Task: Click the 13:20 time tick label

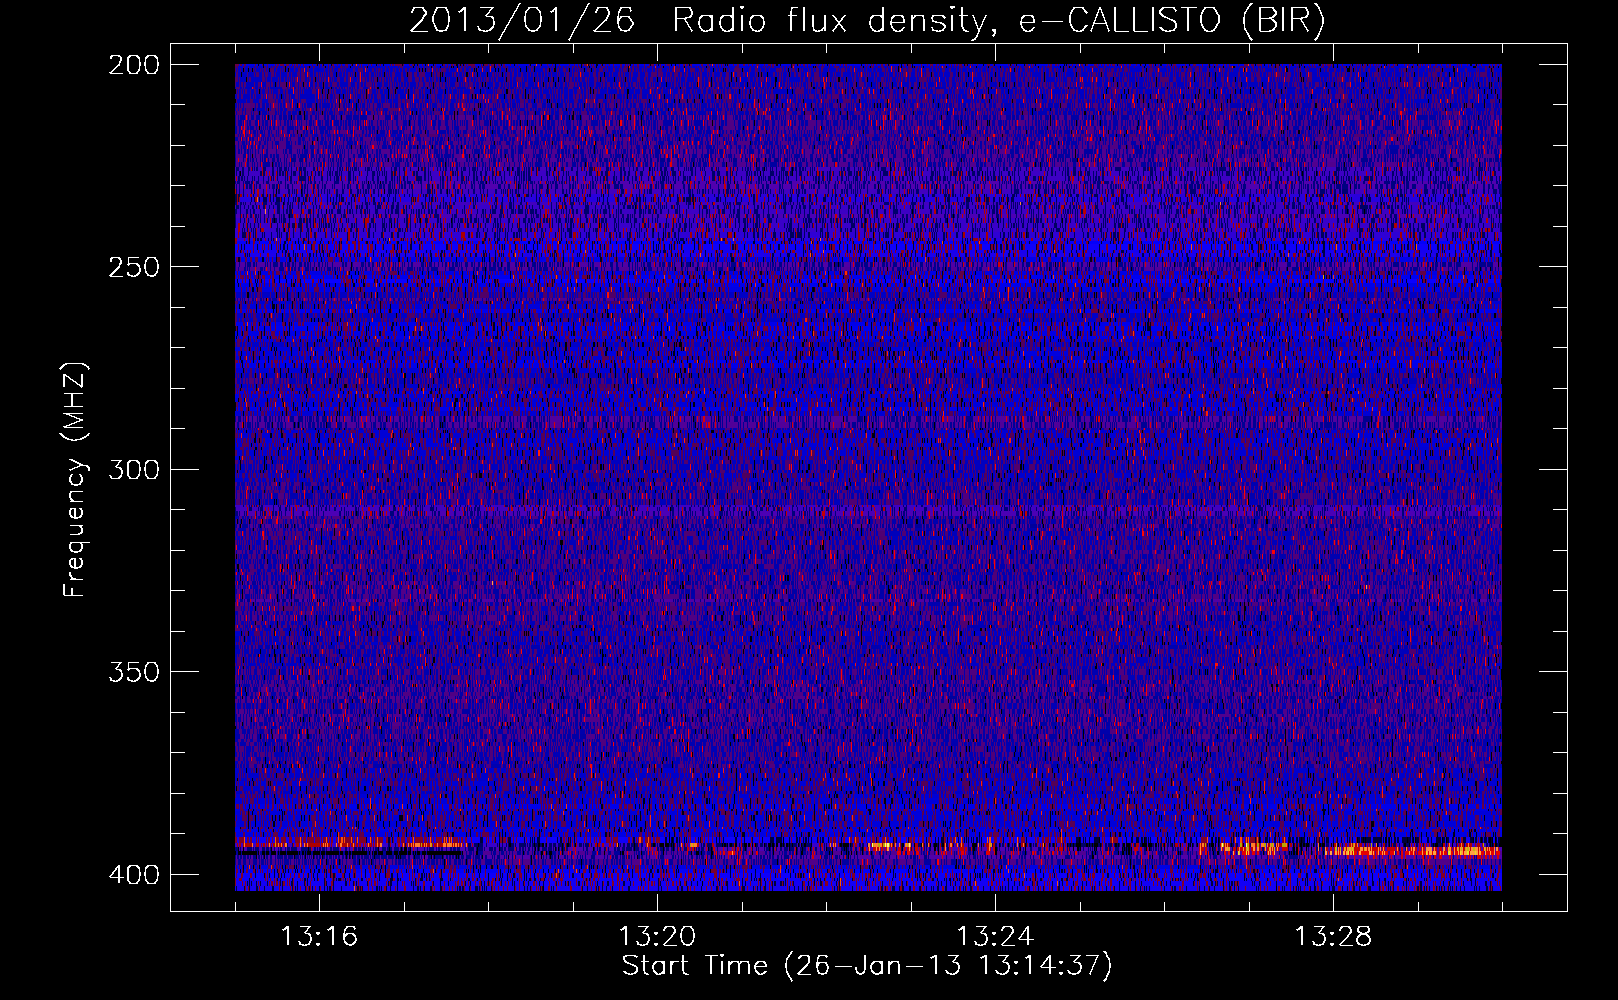Action: click(x=657, y=937)
